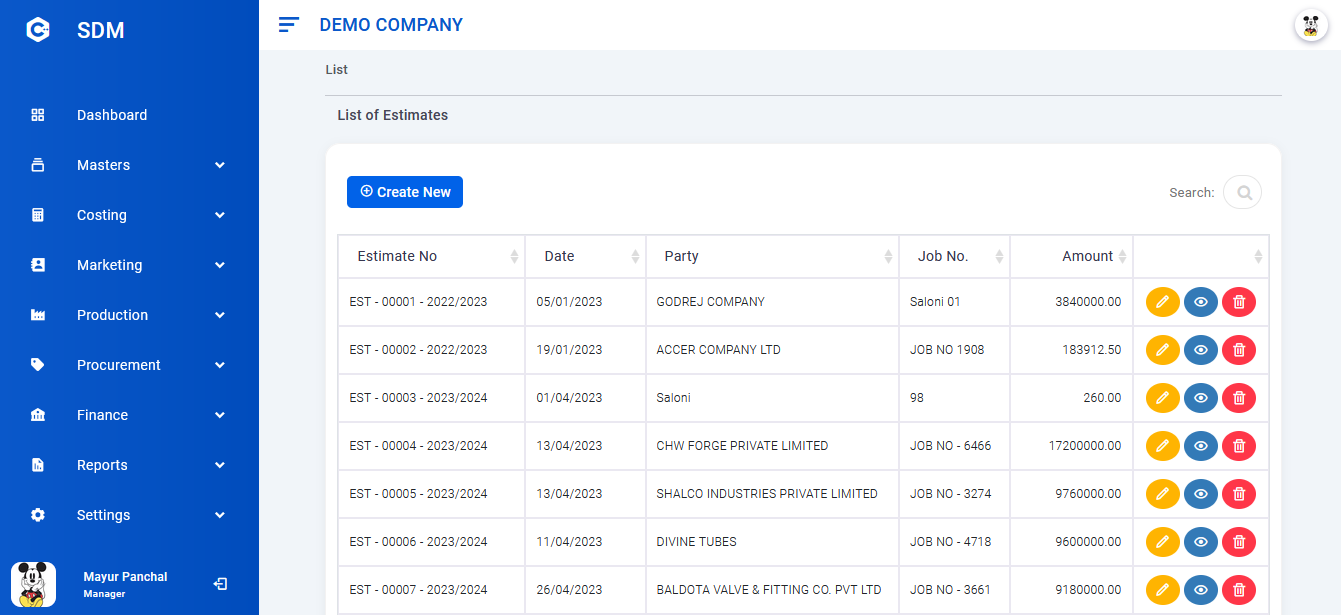
Task: Click the Procurement tag icon
Action: [38, 365]
